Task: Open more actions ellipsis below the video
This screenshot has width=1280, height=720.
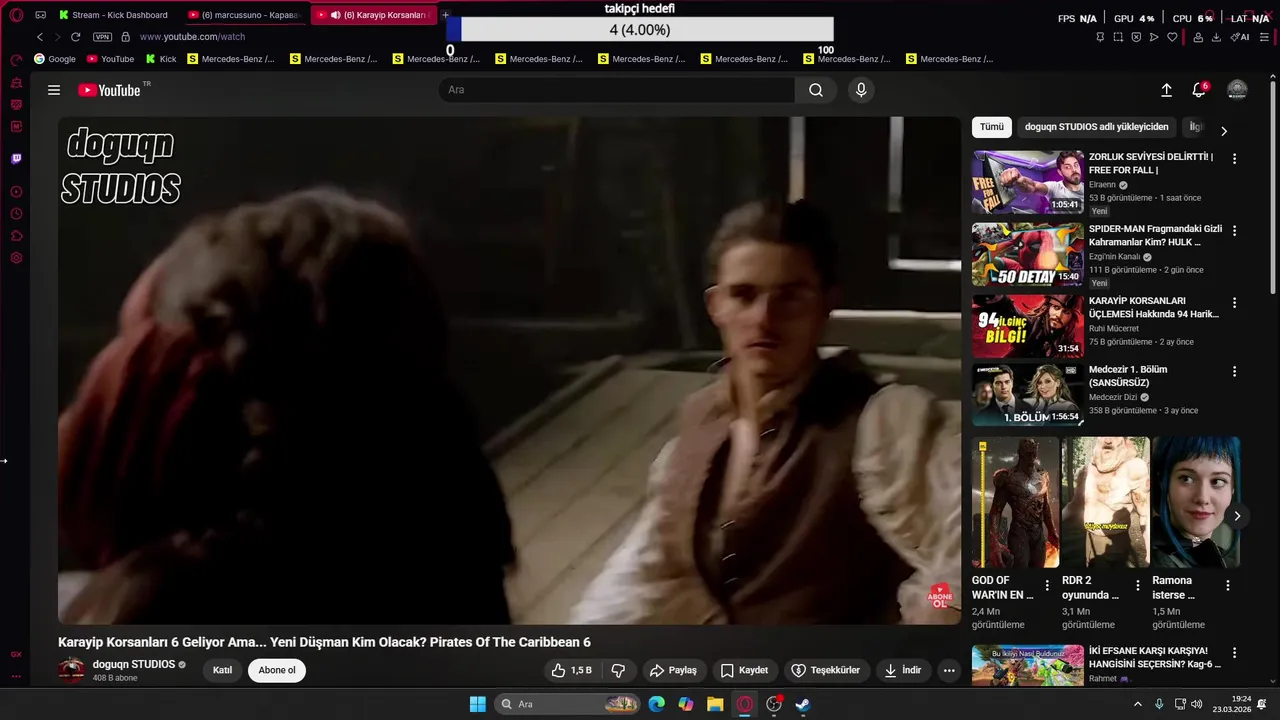Action: (x=949, y=670)
